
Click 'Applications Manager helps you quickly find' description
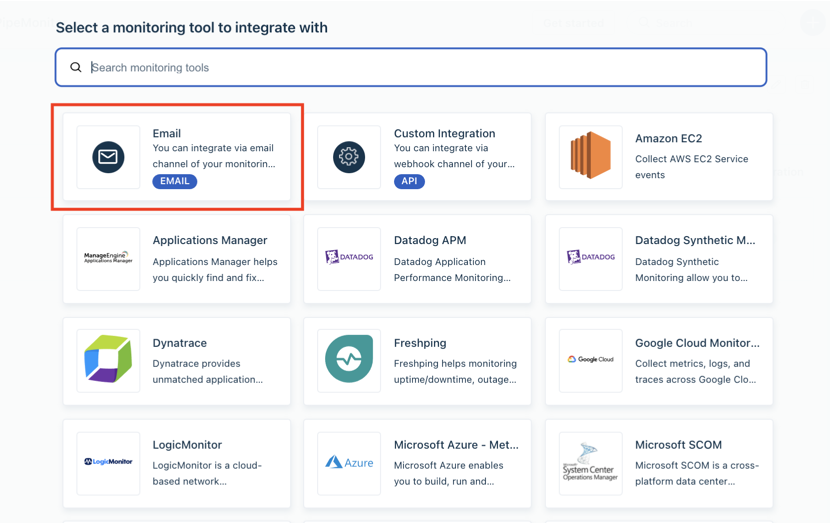(x=215, y=270)
